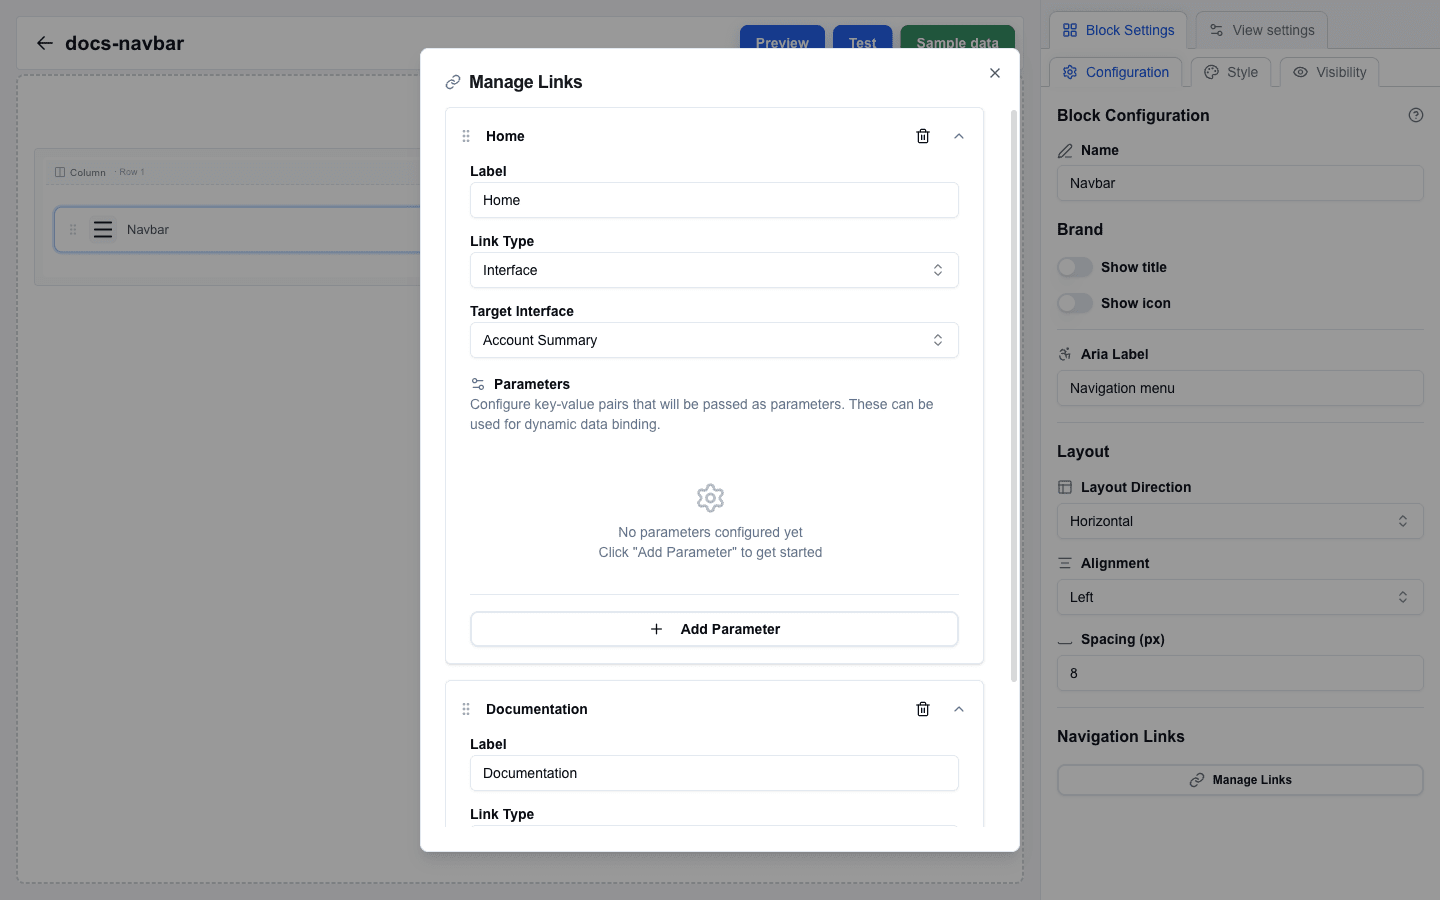Go back using the arrow next to docs-navbar
The width and height of the screenshot is (1440, 900).
click(44, 43)
